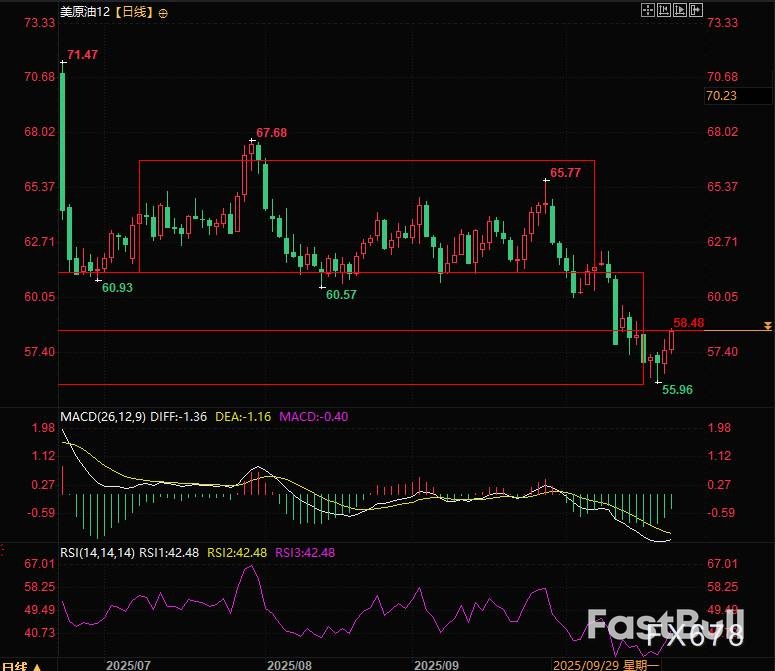This screenshot has width=775, height=671.
Task: Click the 55.96 low price label
Action: click(677, 389)
